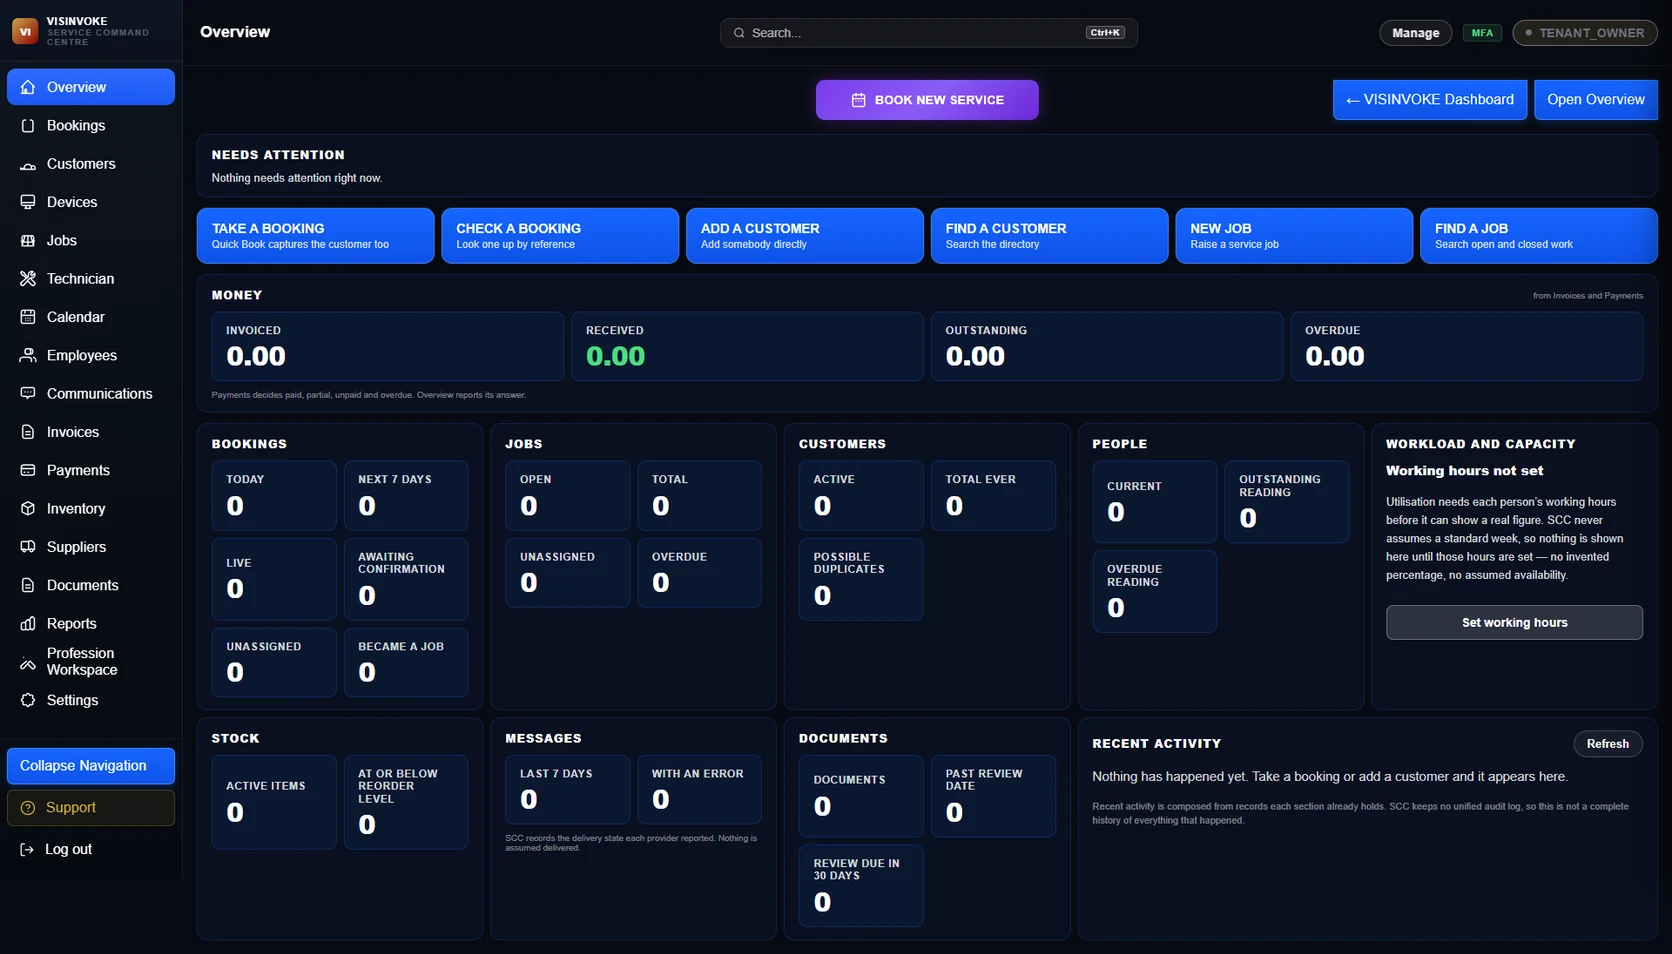Click the Devices monitor icon

(28, 202)
